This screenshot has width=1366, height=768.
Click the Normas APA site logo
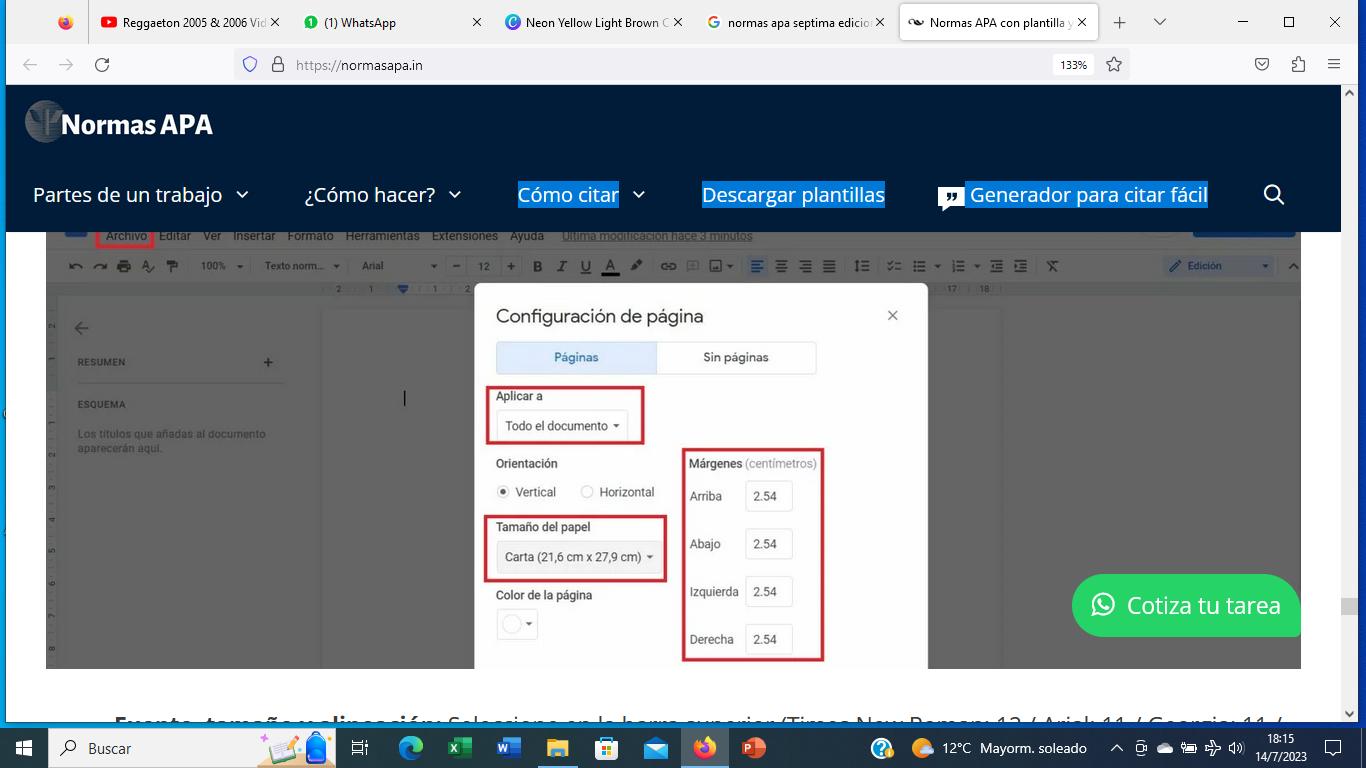click(119, 124)
